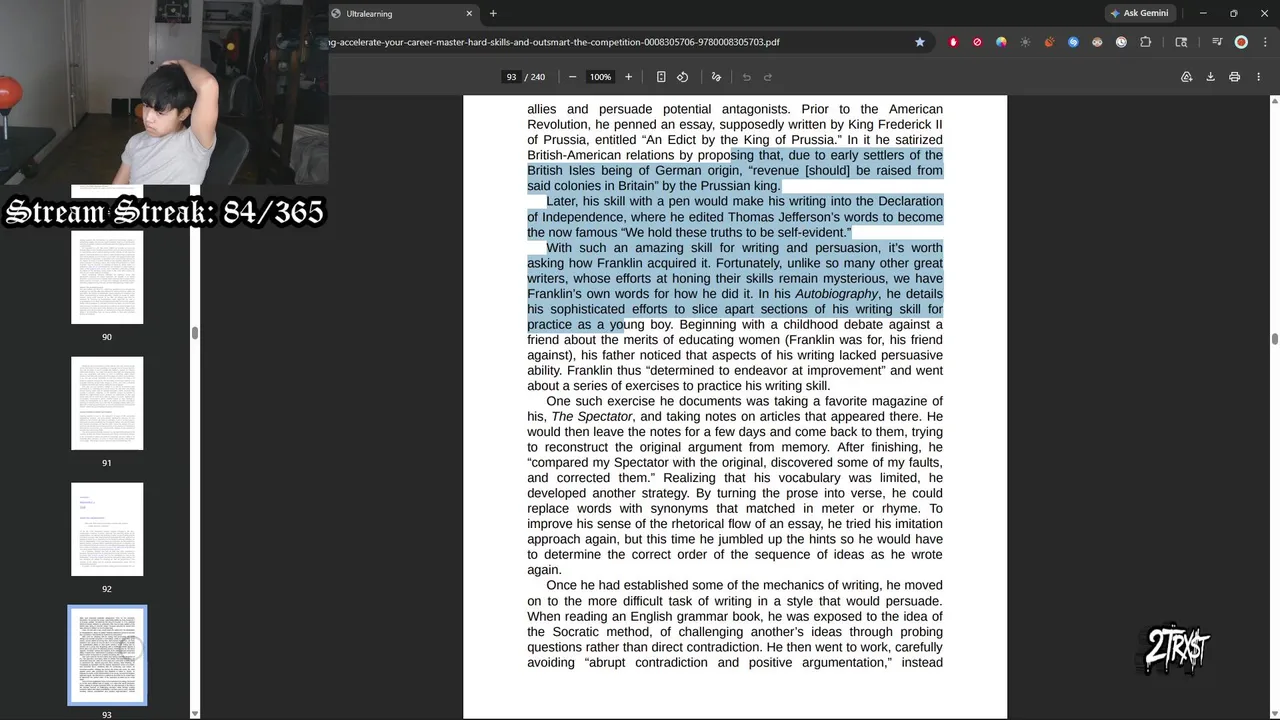Click Ask Gemini button
Viewport: 1280px width, 720px height.
pos(1139,13)
